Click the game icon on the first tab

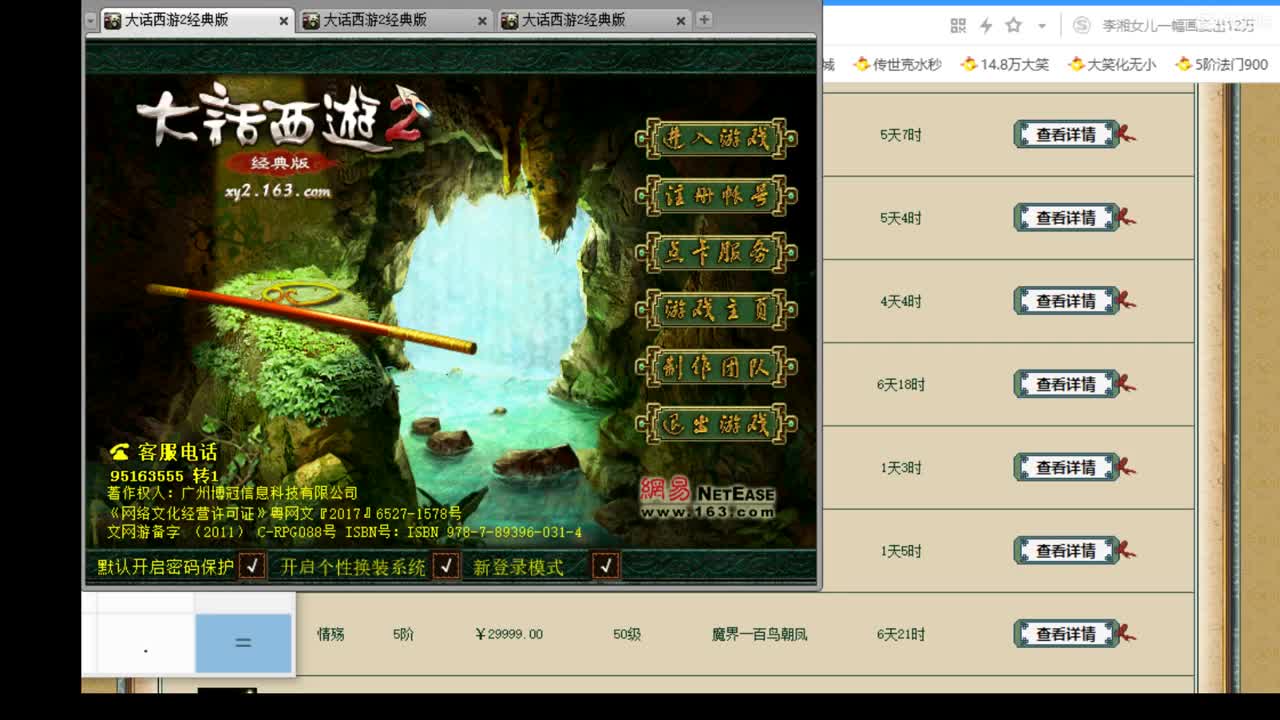coord(112,20)
